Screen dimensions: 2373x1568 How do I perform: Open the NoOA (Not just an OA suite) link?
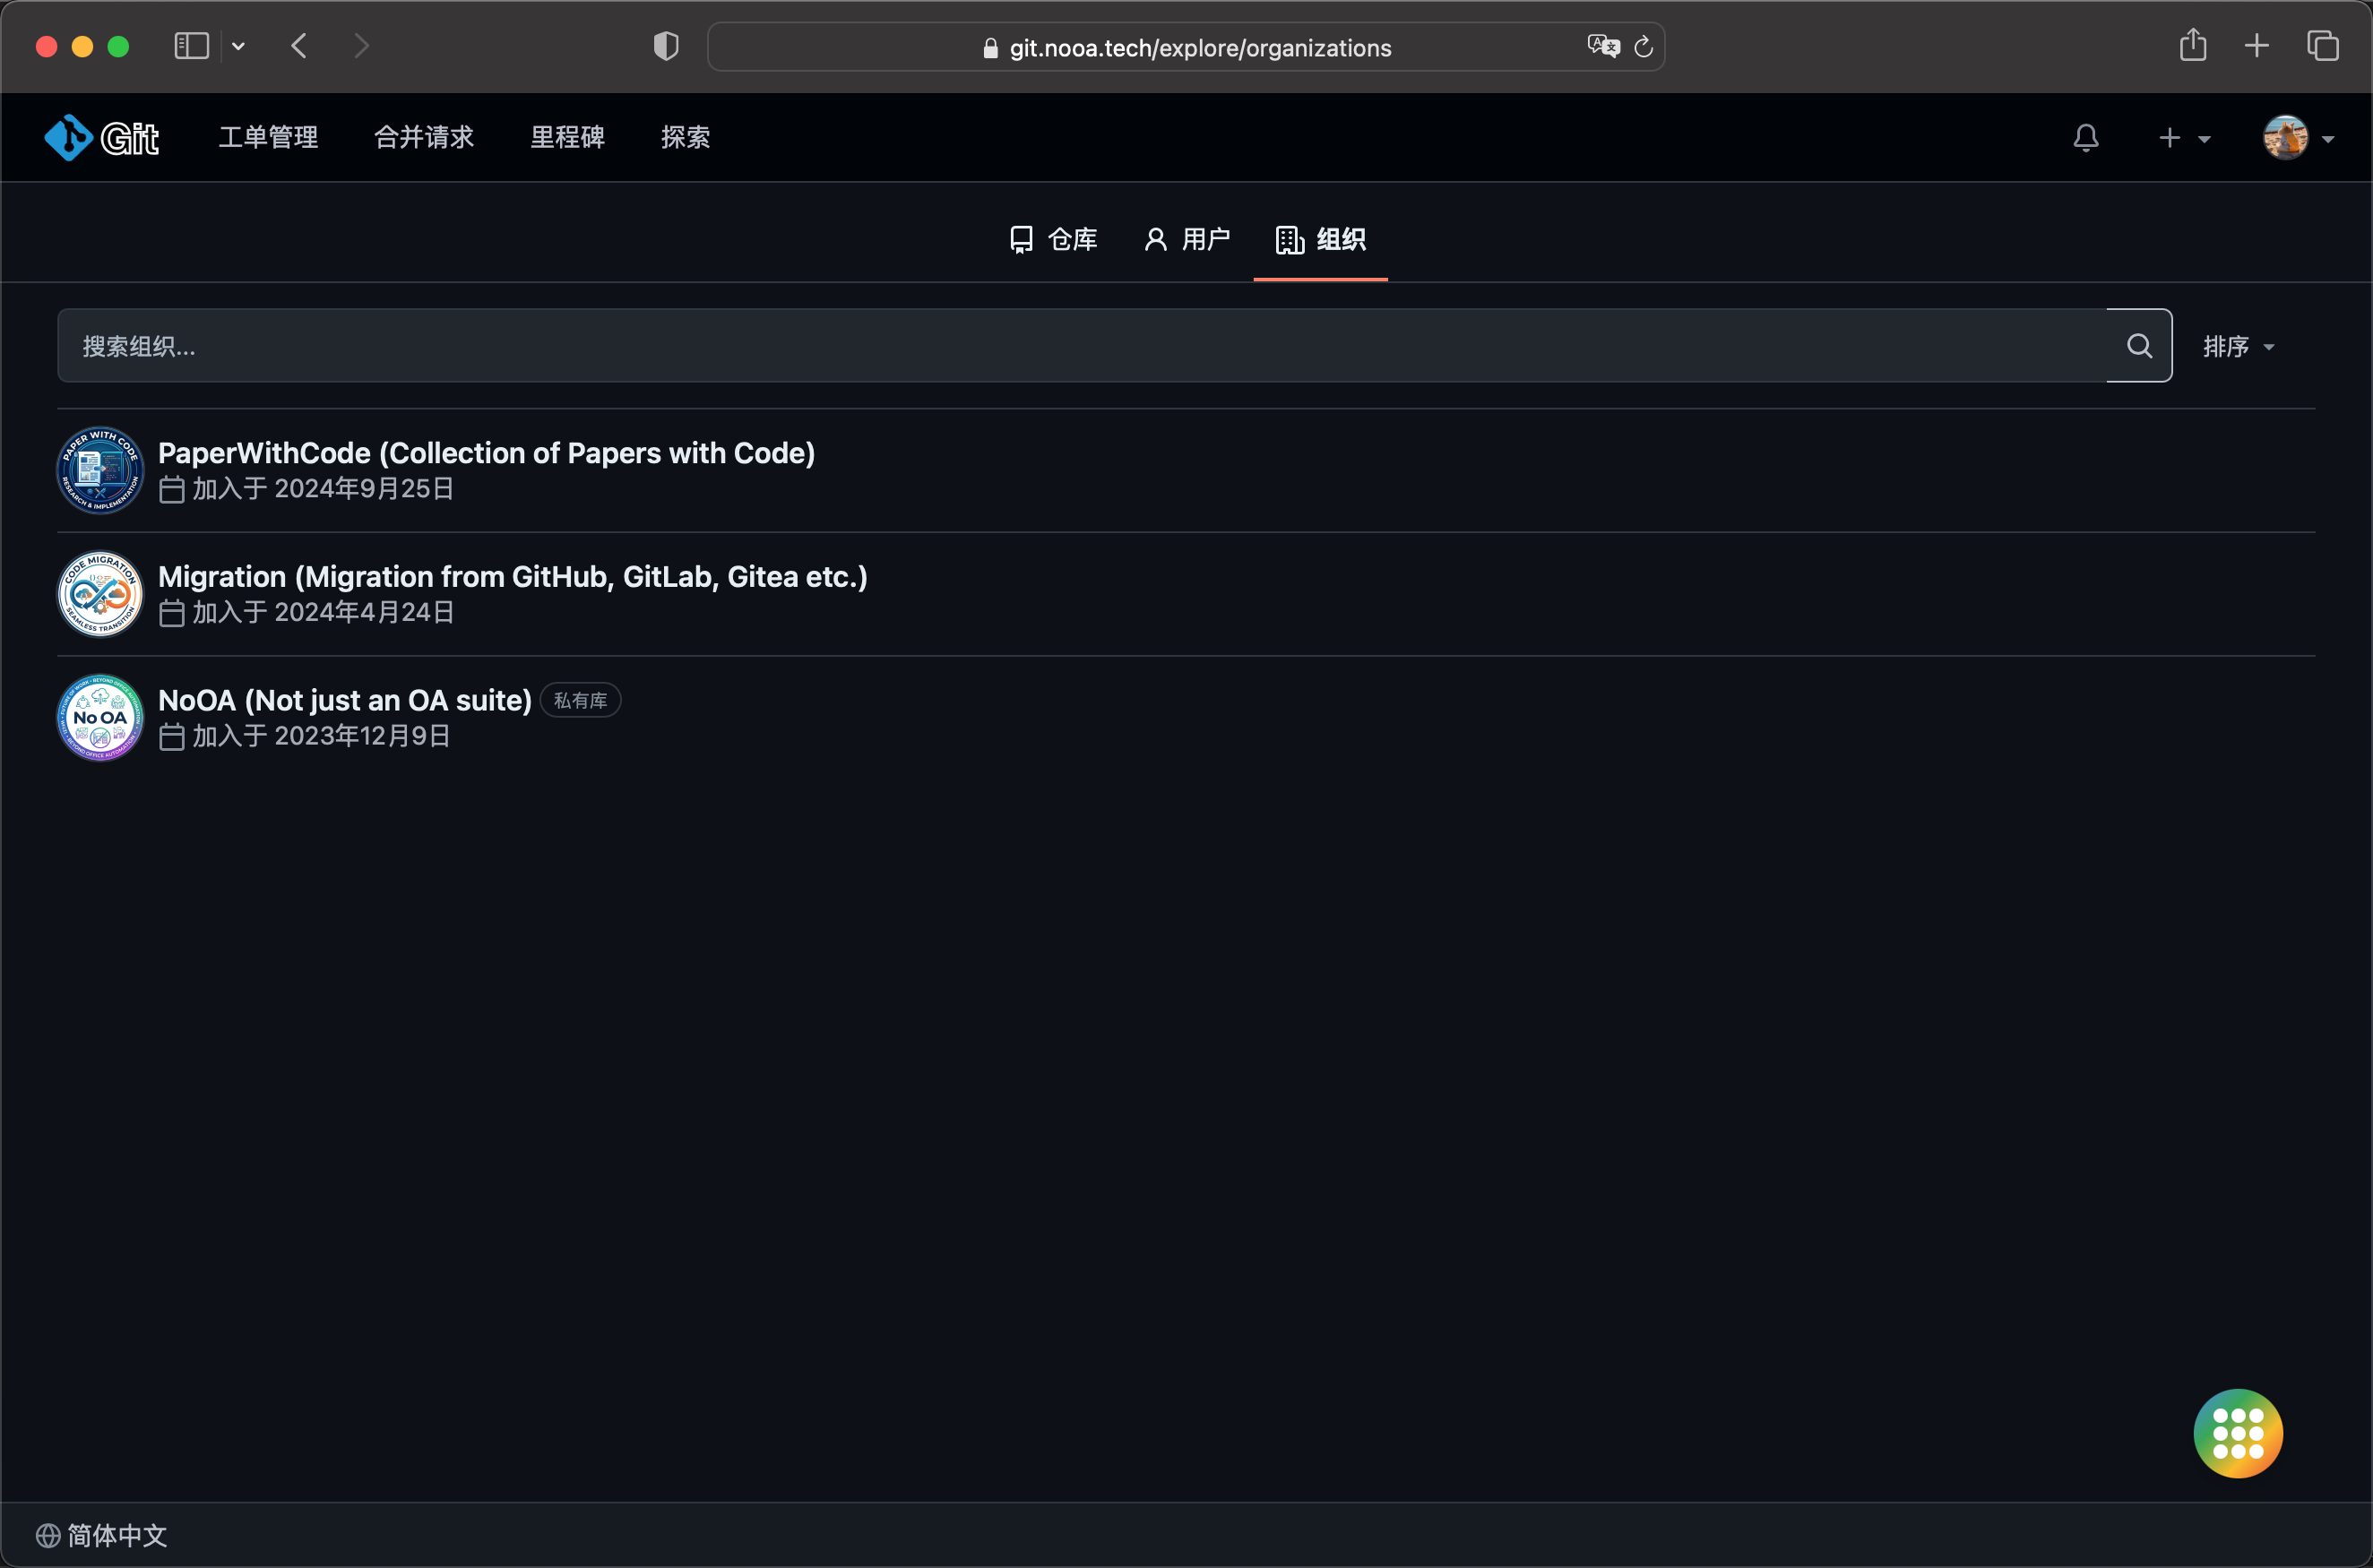[x=345, y=700]
